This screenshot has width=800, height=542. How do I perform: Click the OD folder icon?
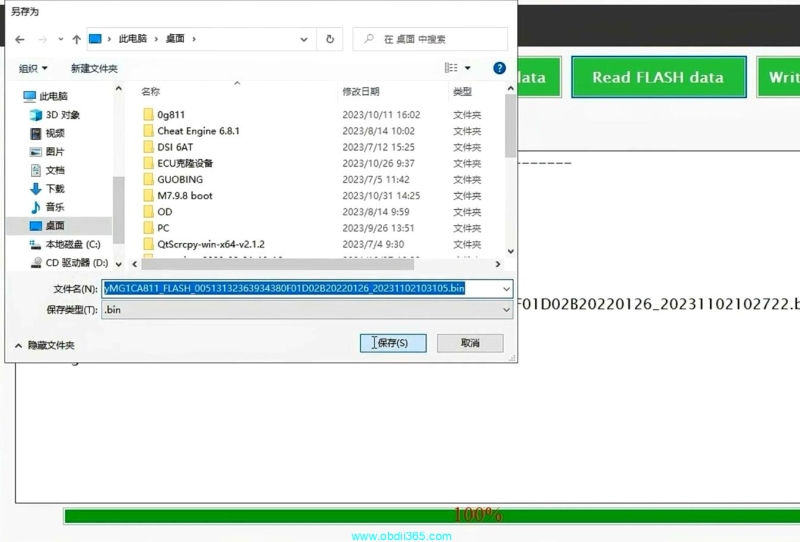click(148, 212)
